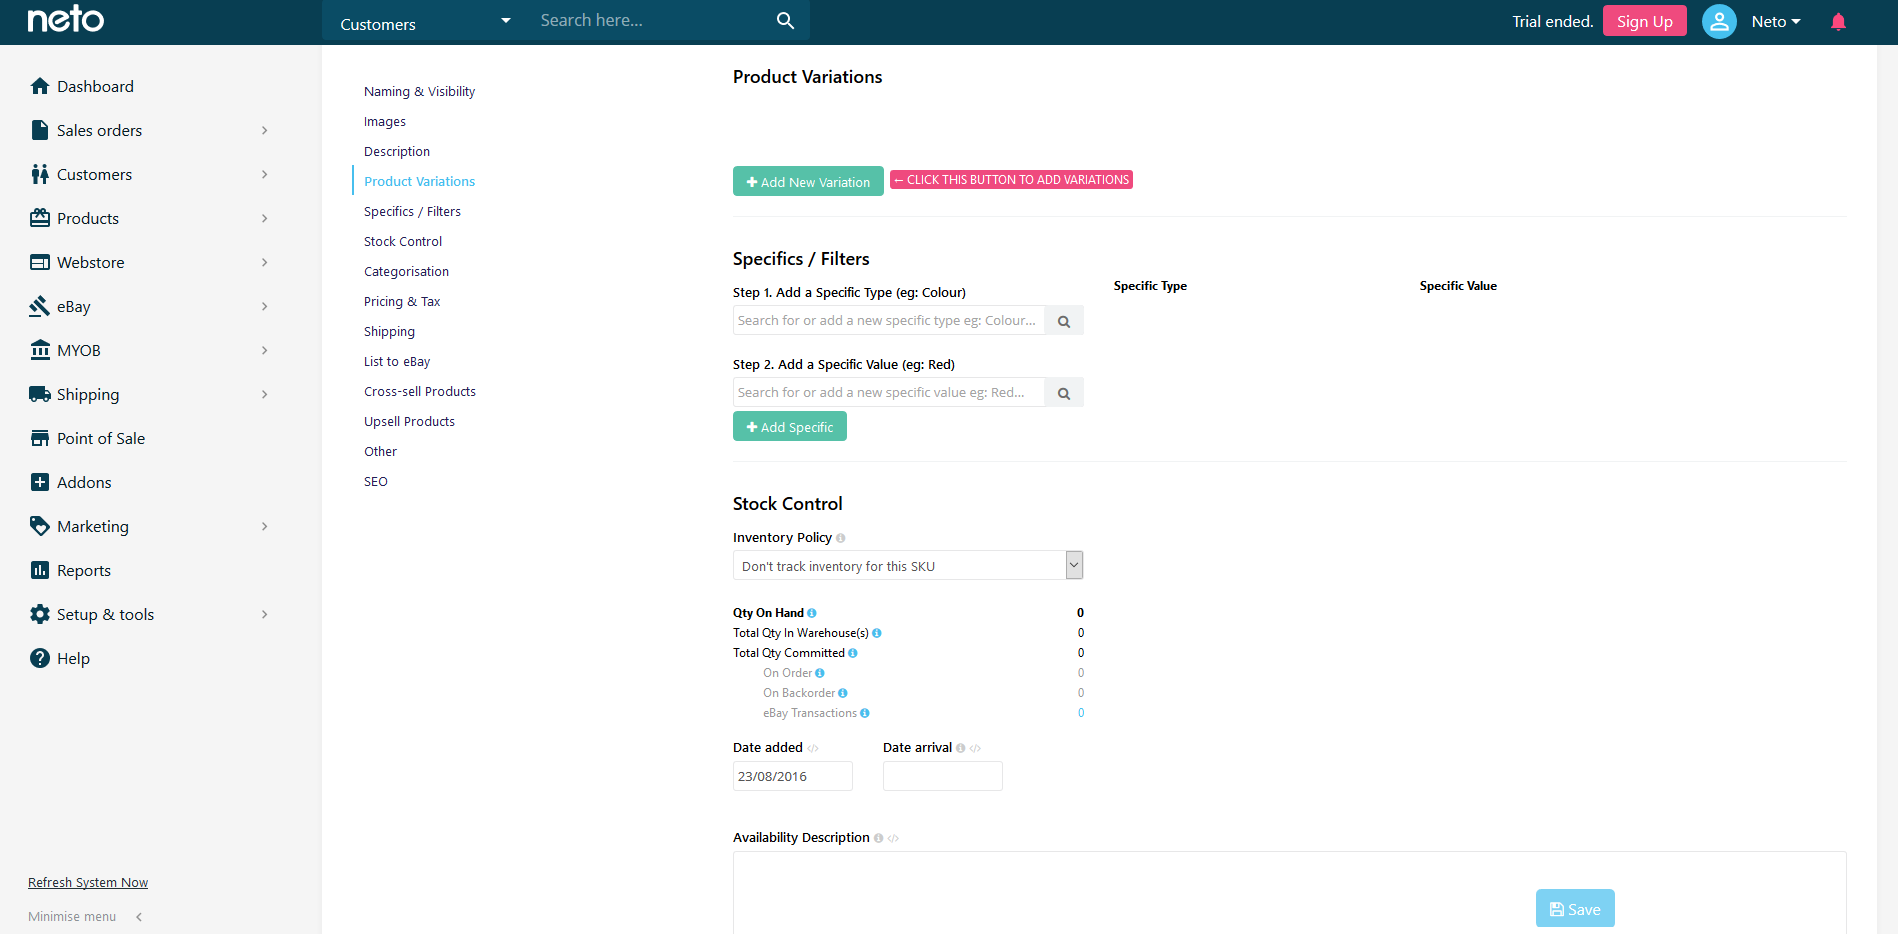This screenshot has width=1898, height=934.
Task: Expand the Products submenu chevron
Action: point(265,218)
